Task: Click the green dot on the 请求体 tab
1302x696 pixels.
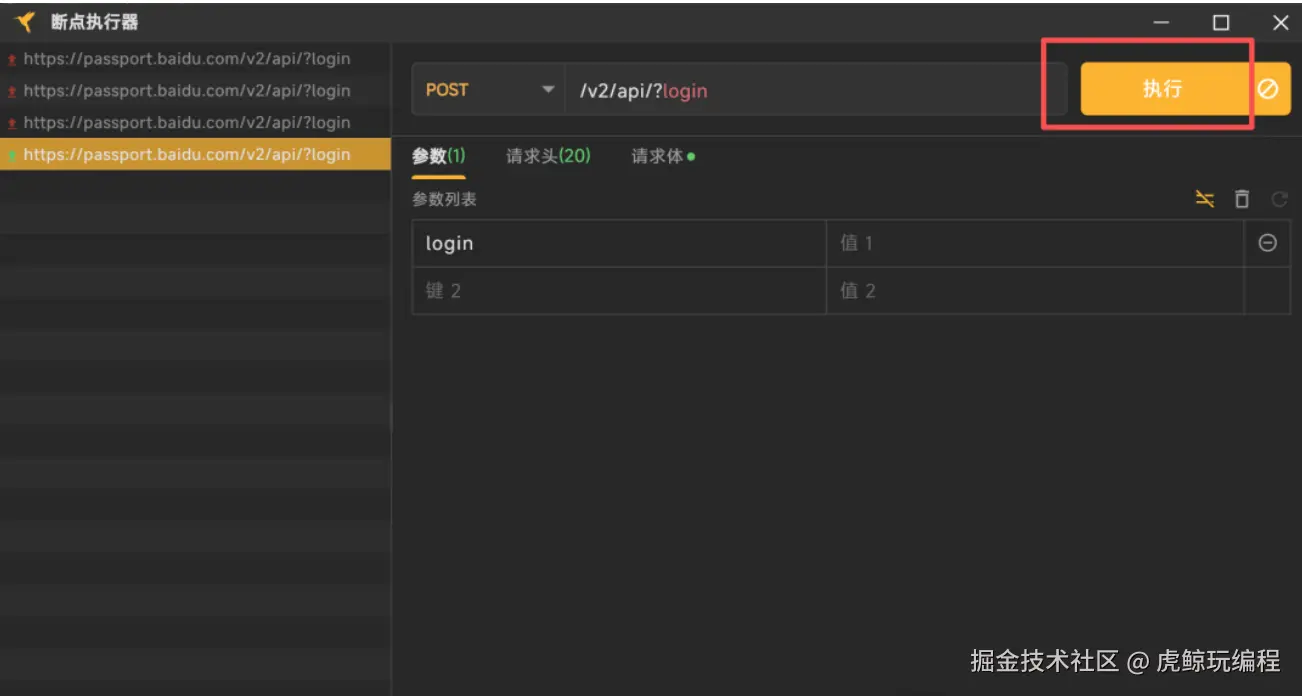Action: [x=692, y=155]
